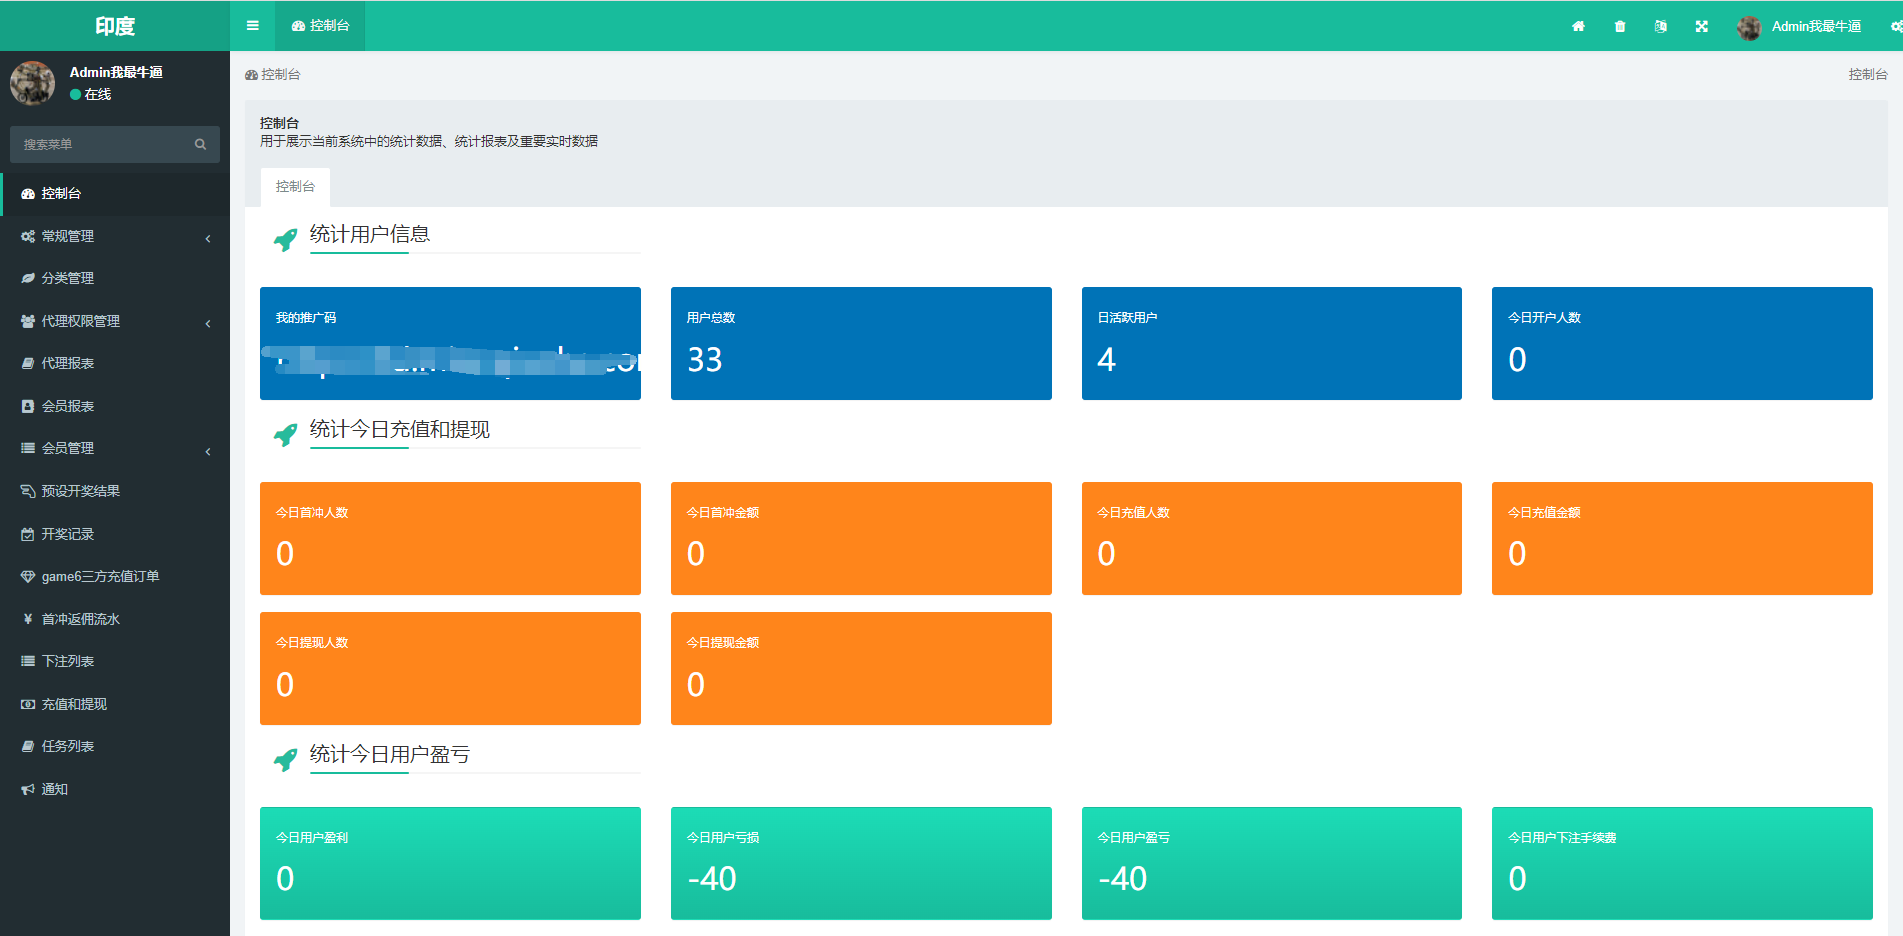Expand the 会员管理 sidebar menu
Image resolution: width=1903 pixels, height=936 pixels.
point(115,449)
